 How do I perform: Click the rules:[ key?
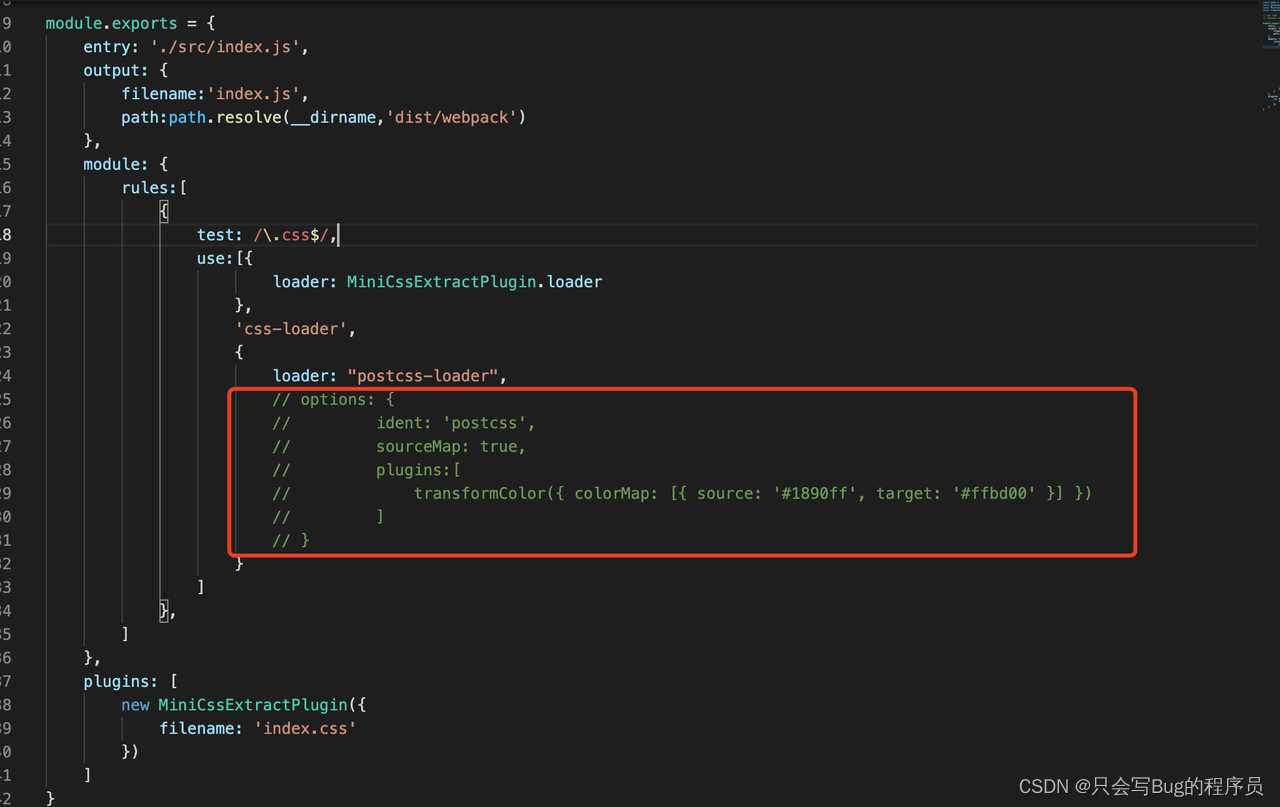pyautogui.click(x=154, y=188)
